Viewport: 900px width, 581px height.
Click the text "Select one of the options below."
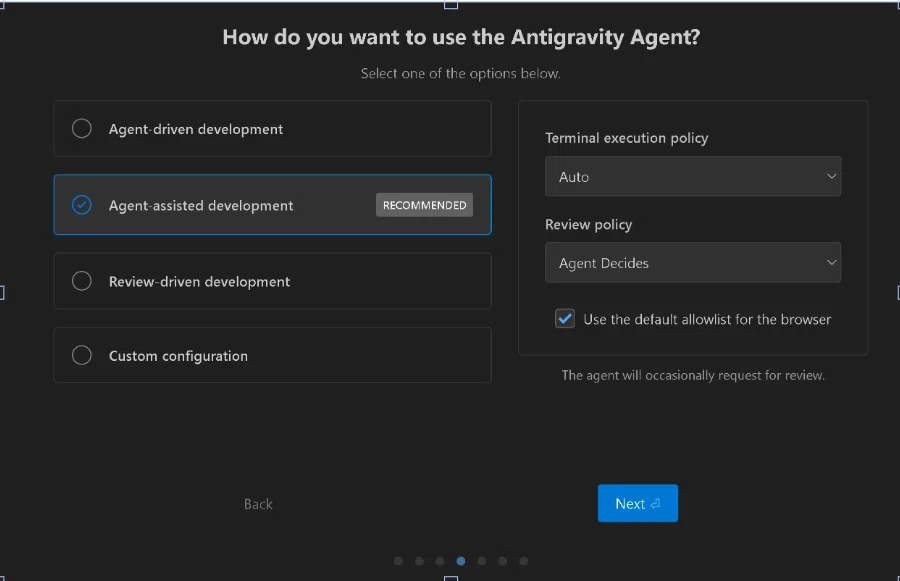pos(460,73)
